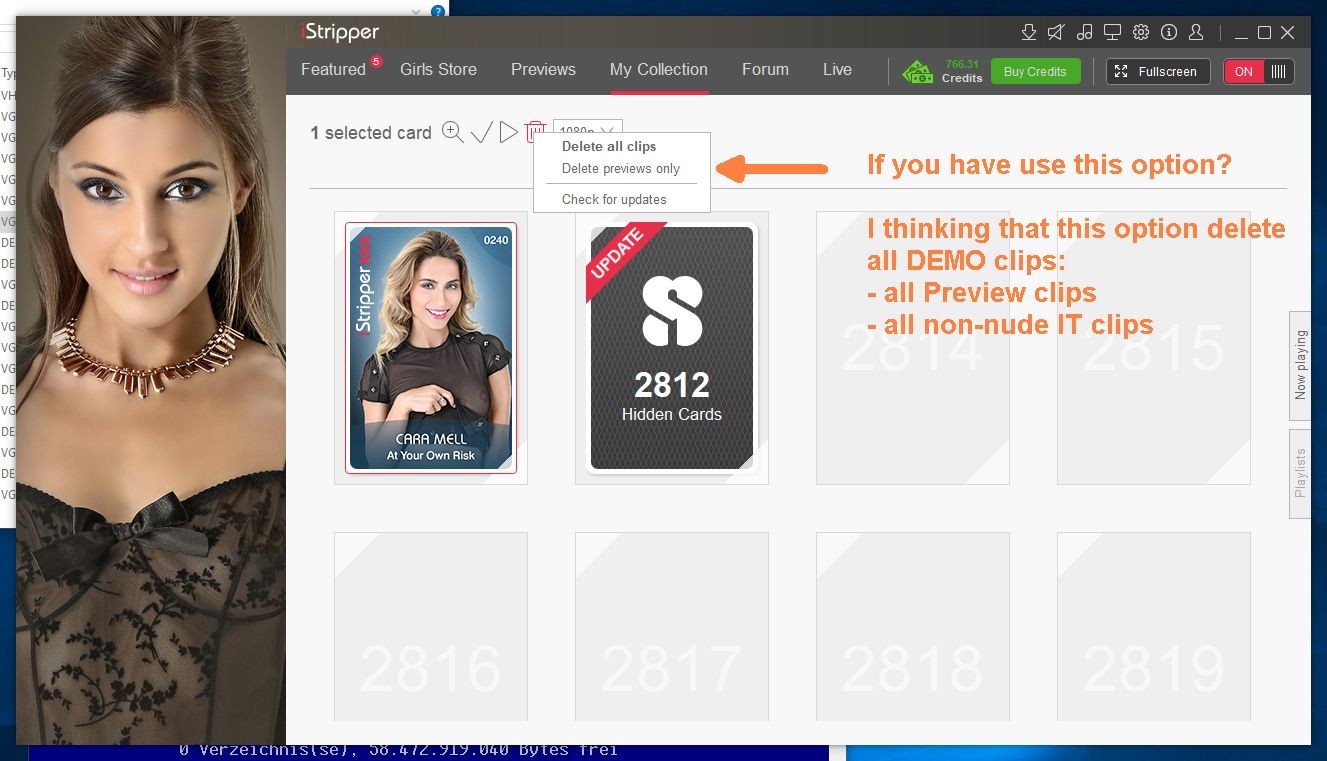Click the '1 selected card' label
1327x761 pixels.
[371, 132]
